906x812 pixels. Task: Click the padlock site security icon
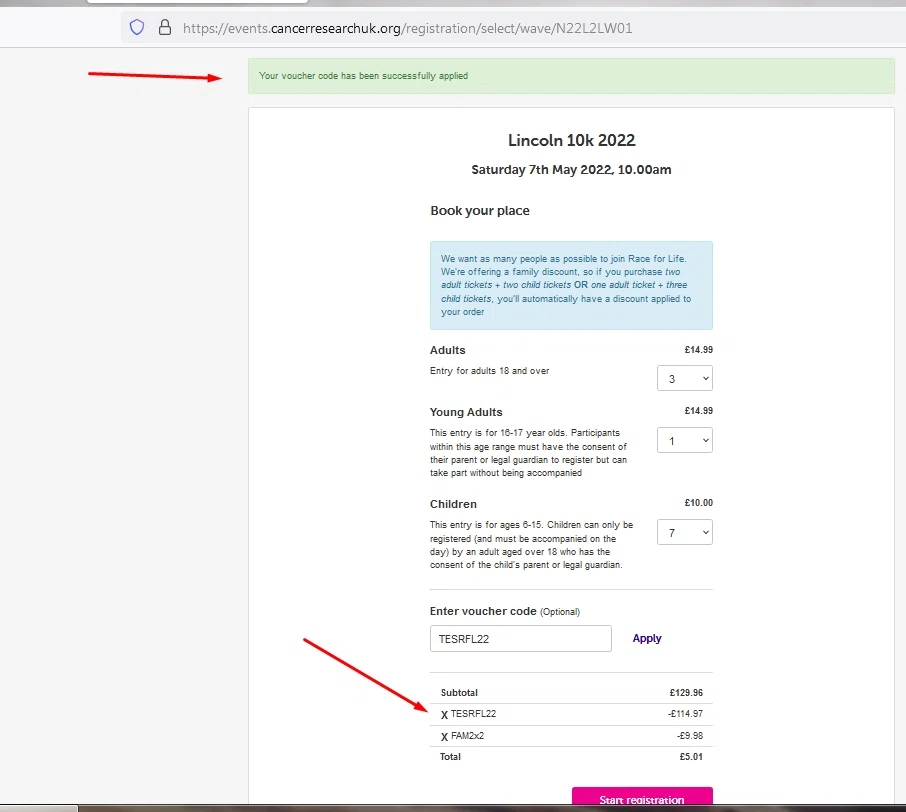pyautogui.click(x=165, y=27)
